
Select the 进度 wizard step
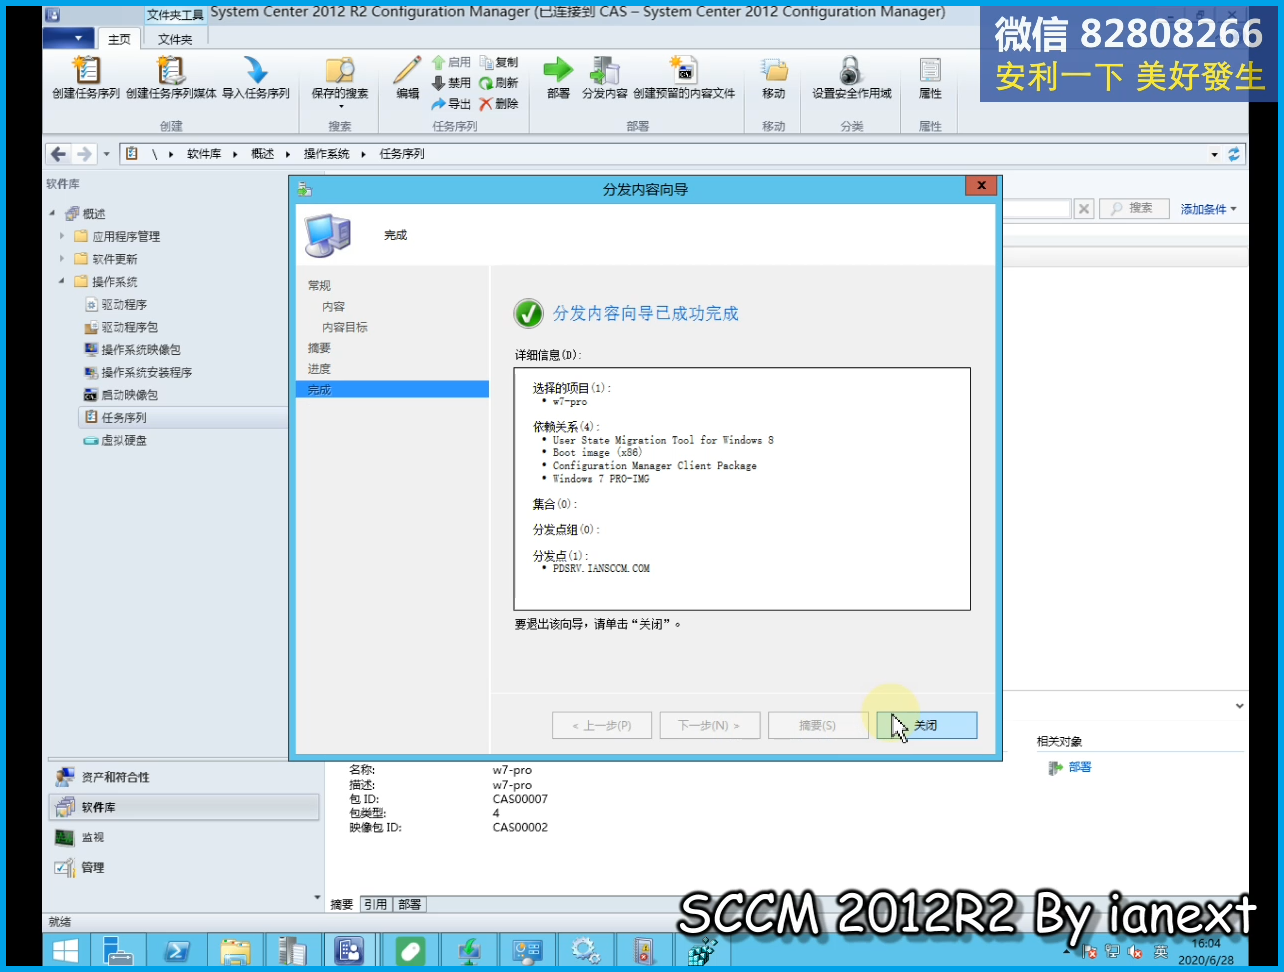[319, 369]
